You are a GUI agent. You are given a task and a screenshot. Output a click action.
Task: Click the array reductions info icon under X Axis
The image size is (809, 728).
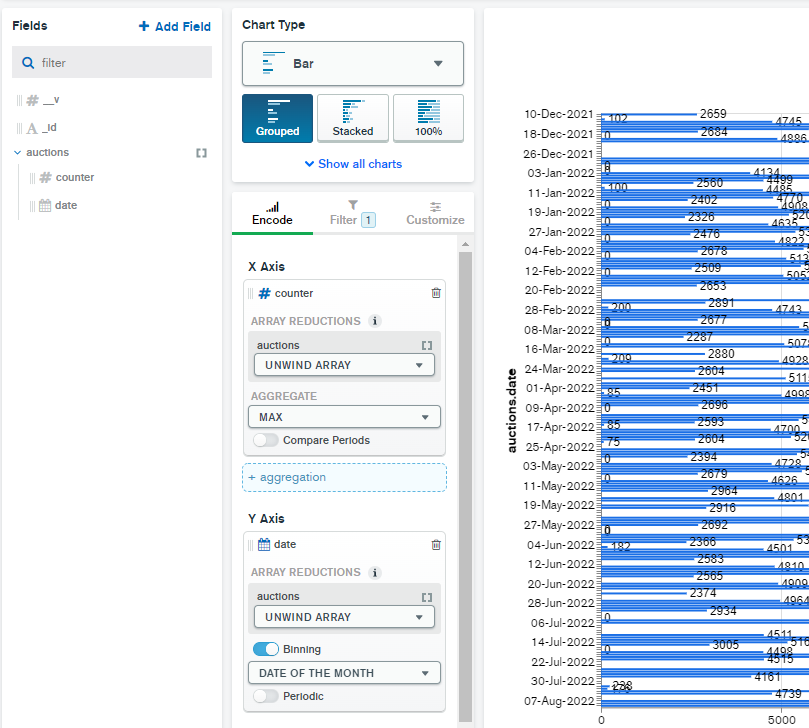click(x=375, y=322)
